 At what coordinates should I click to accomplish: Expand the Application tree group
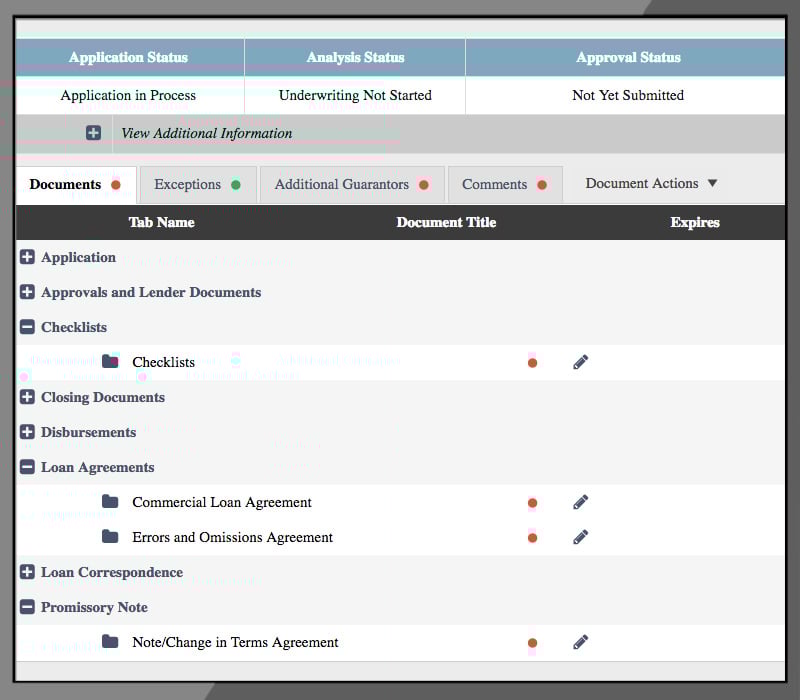pos(27,257)
